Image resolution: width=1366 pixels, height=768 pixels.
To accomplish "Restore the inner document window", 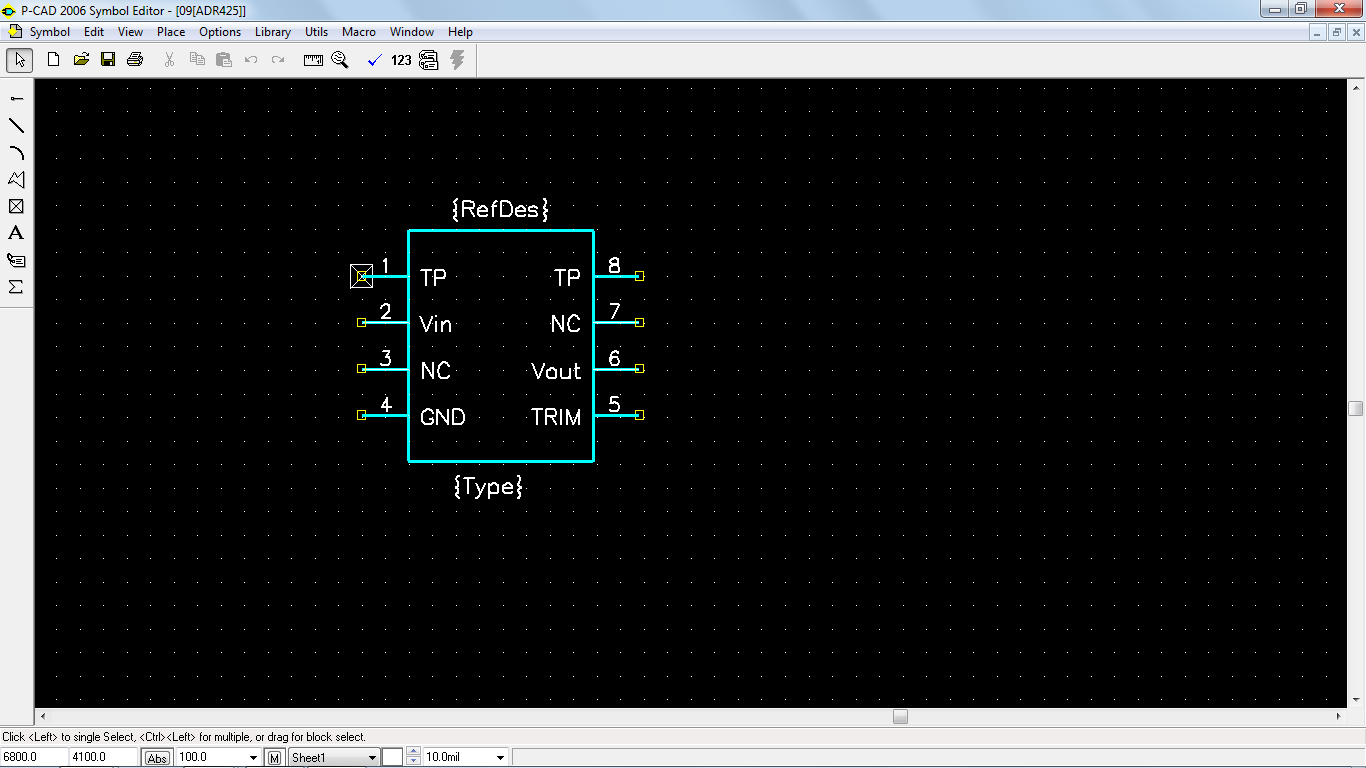I will (1337, 32).
